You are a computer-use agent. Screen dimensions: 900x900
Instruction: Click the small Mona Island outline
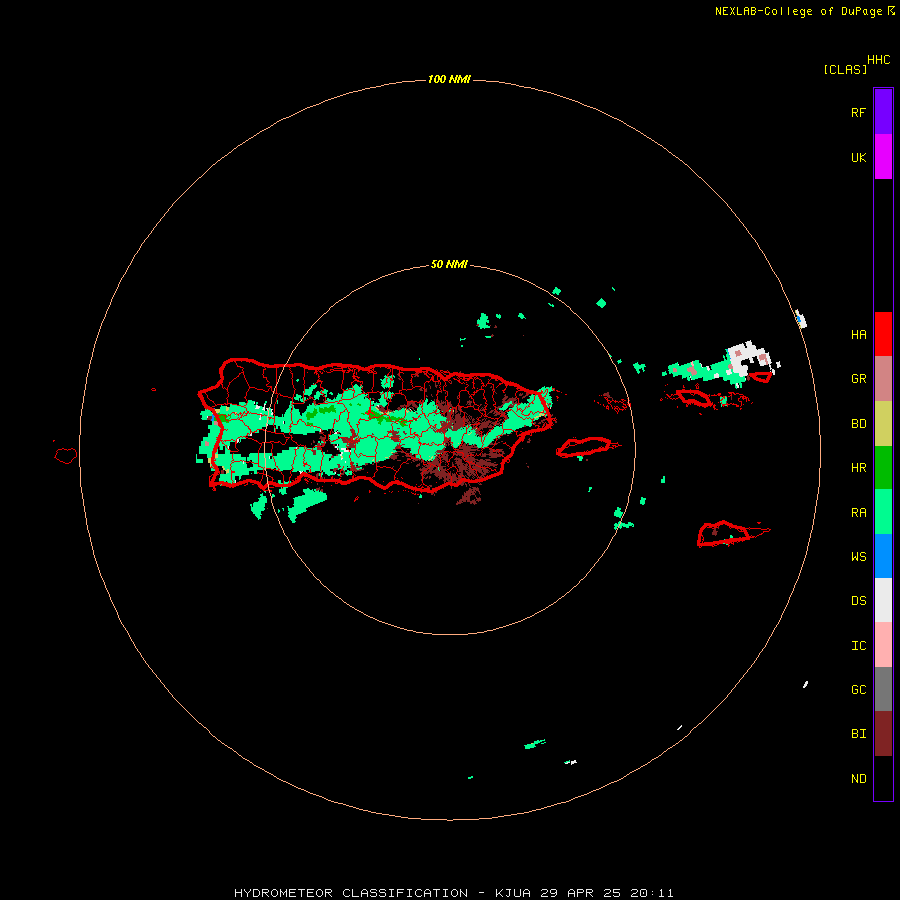coord(65,456)
